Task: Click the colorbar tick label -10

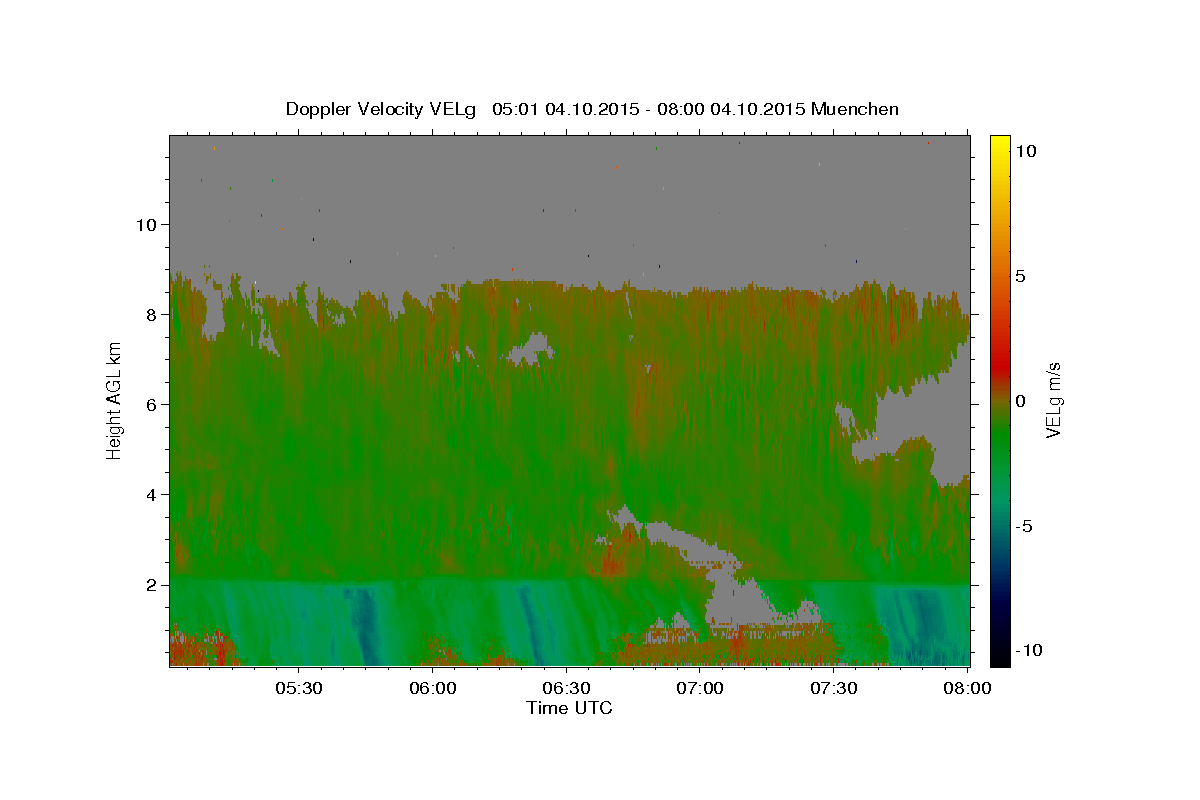Action: coord(1028,651)
